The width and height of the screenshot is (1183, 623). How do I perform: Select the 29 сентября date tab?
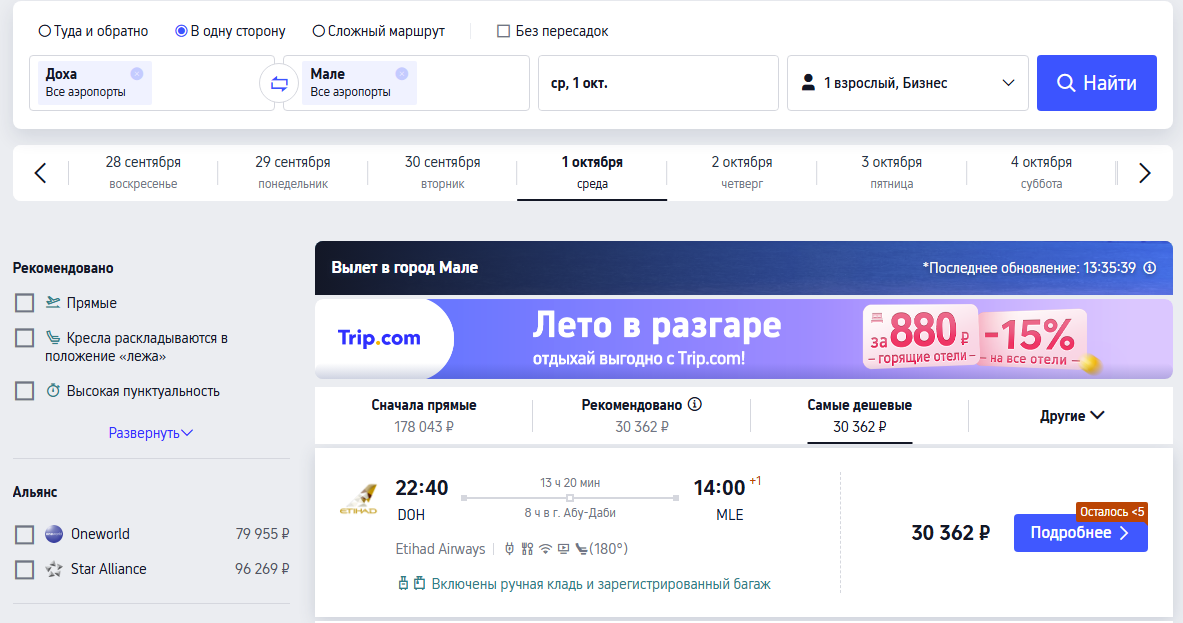click(x=293, y=173)
